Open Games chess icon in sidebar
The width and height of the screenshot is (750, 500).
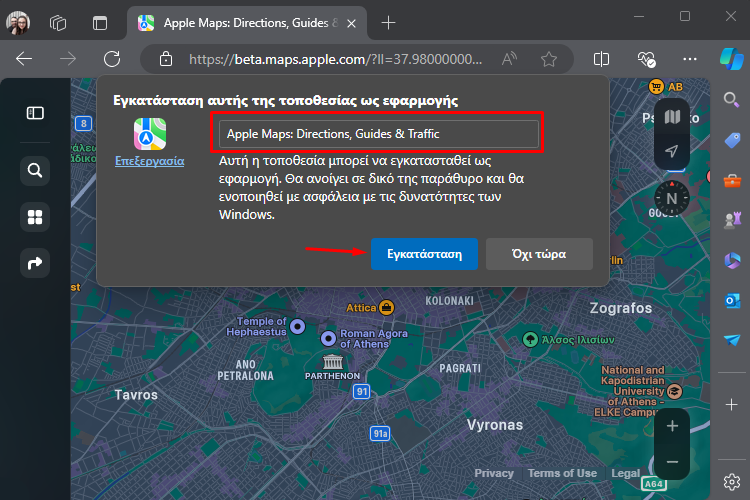[732, 221]
